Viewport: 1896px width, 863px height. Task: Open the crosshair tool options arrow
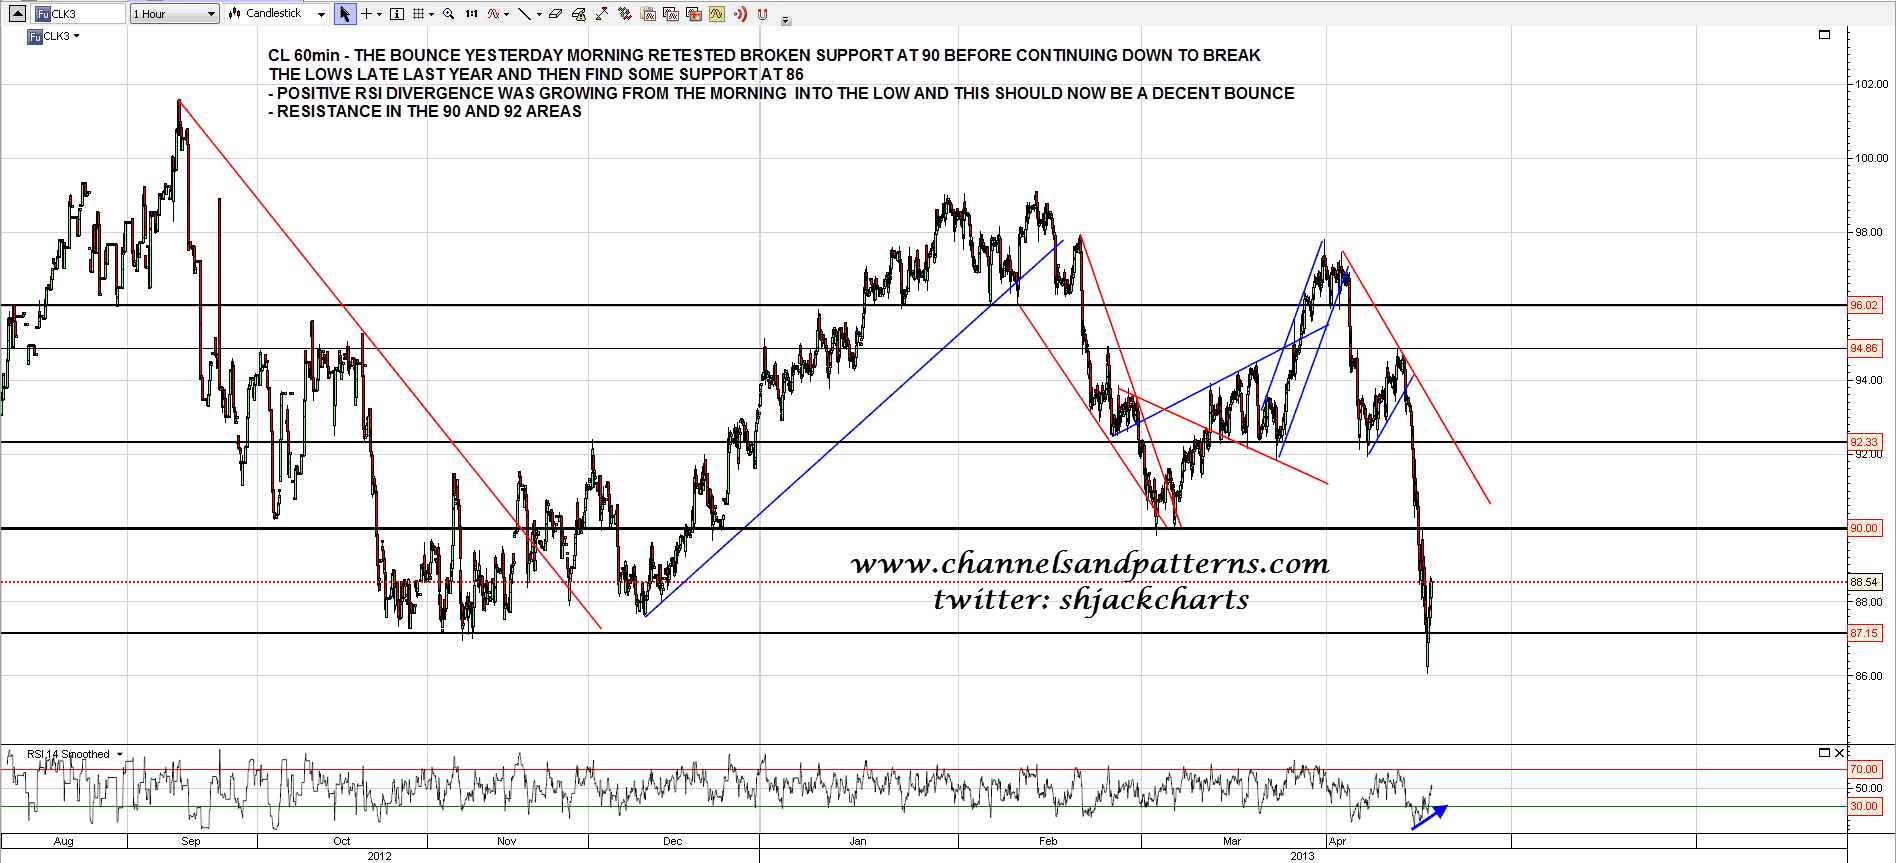click(x=379, y=14)
